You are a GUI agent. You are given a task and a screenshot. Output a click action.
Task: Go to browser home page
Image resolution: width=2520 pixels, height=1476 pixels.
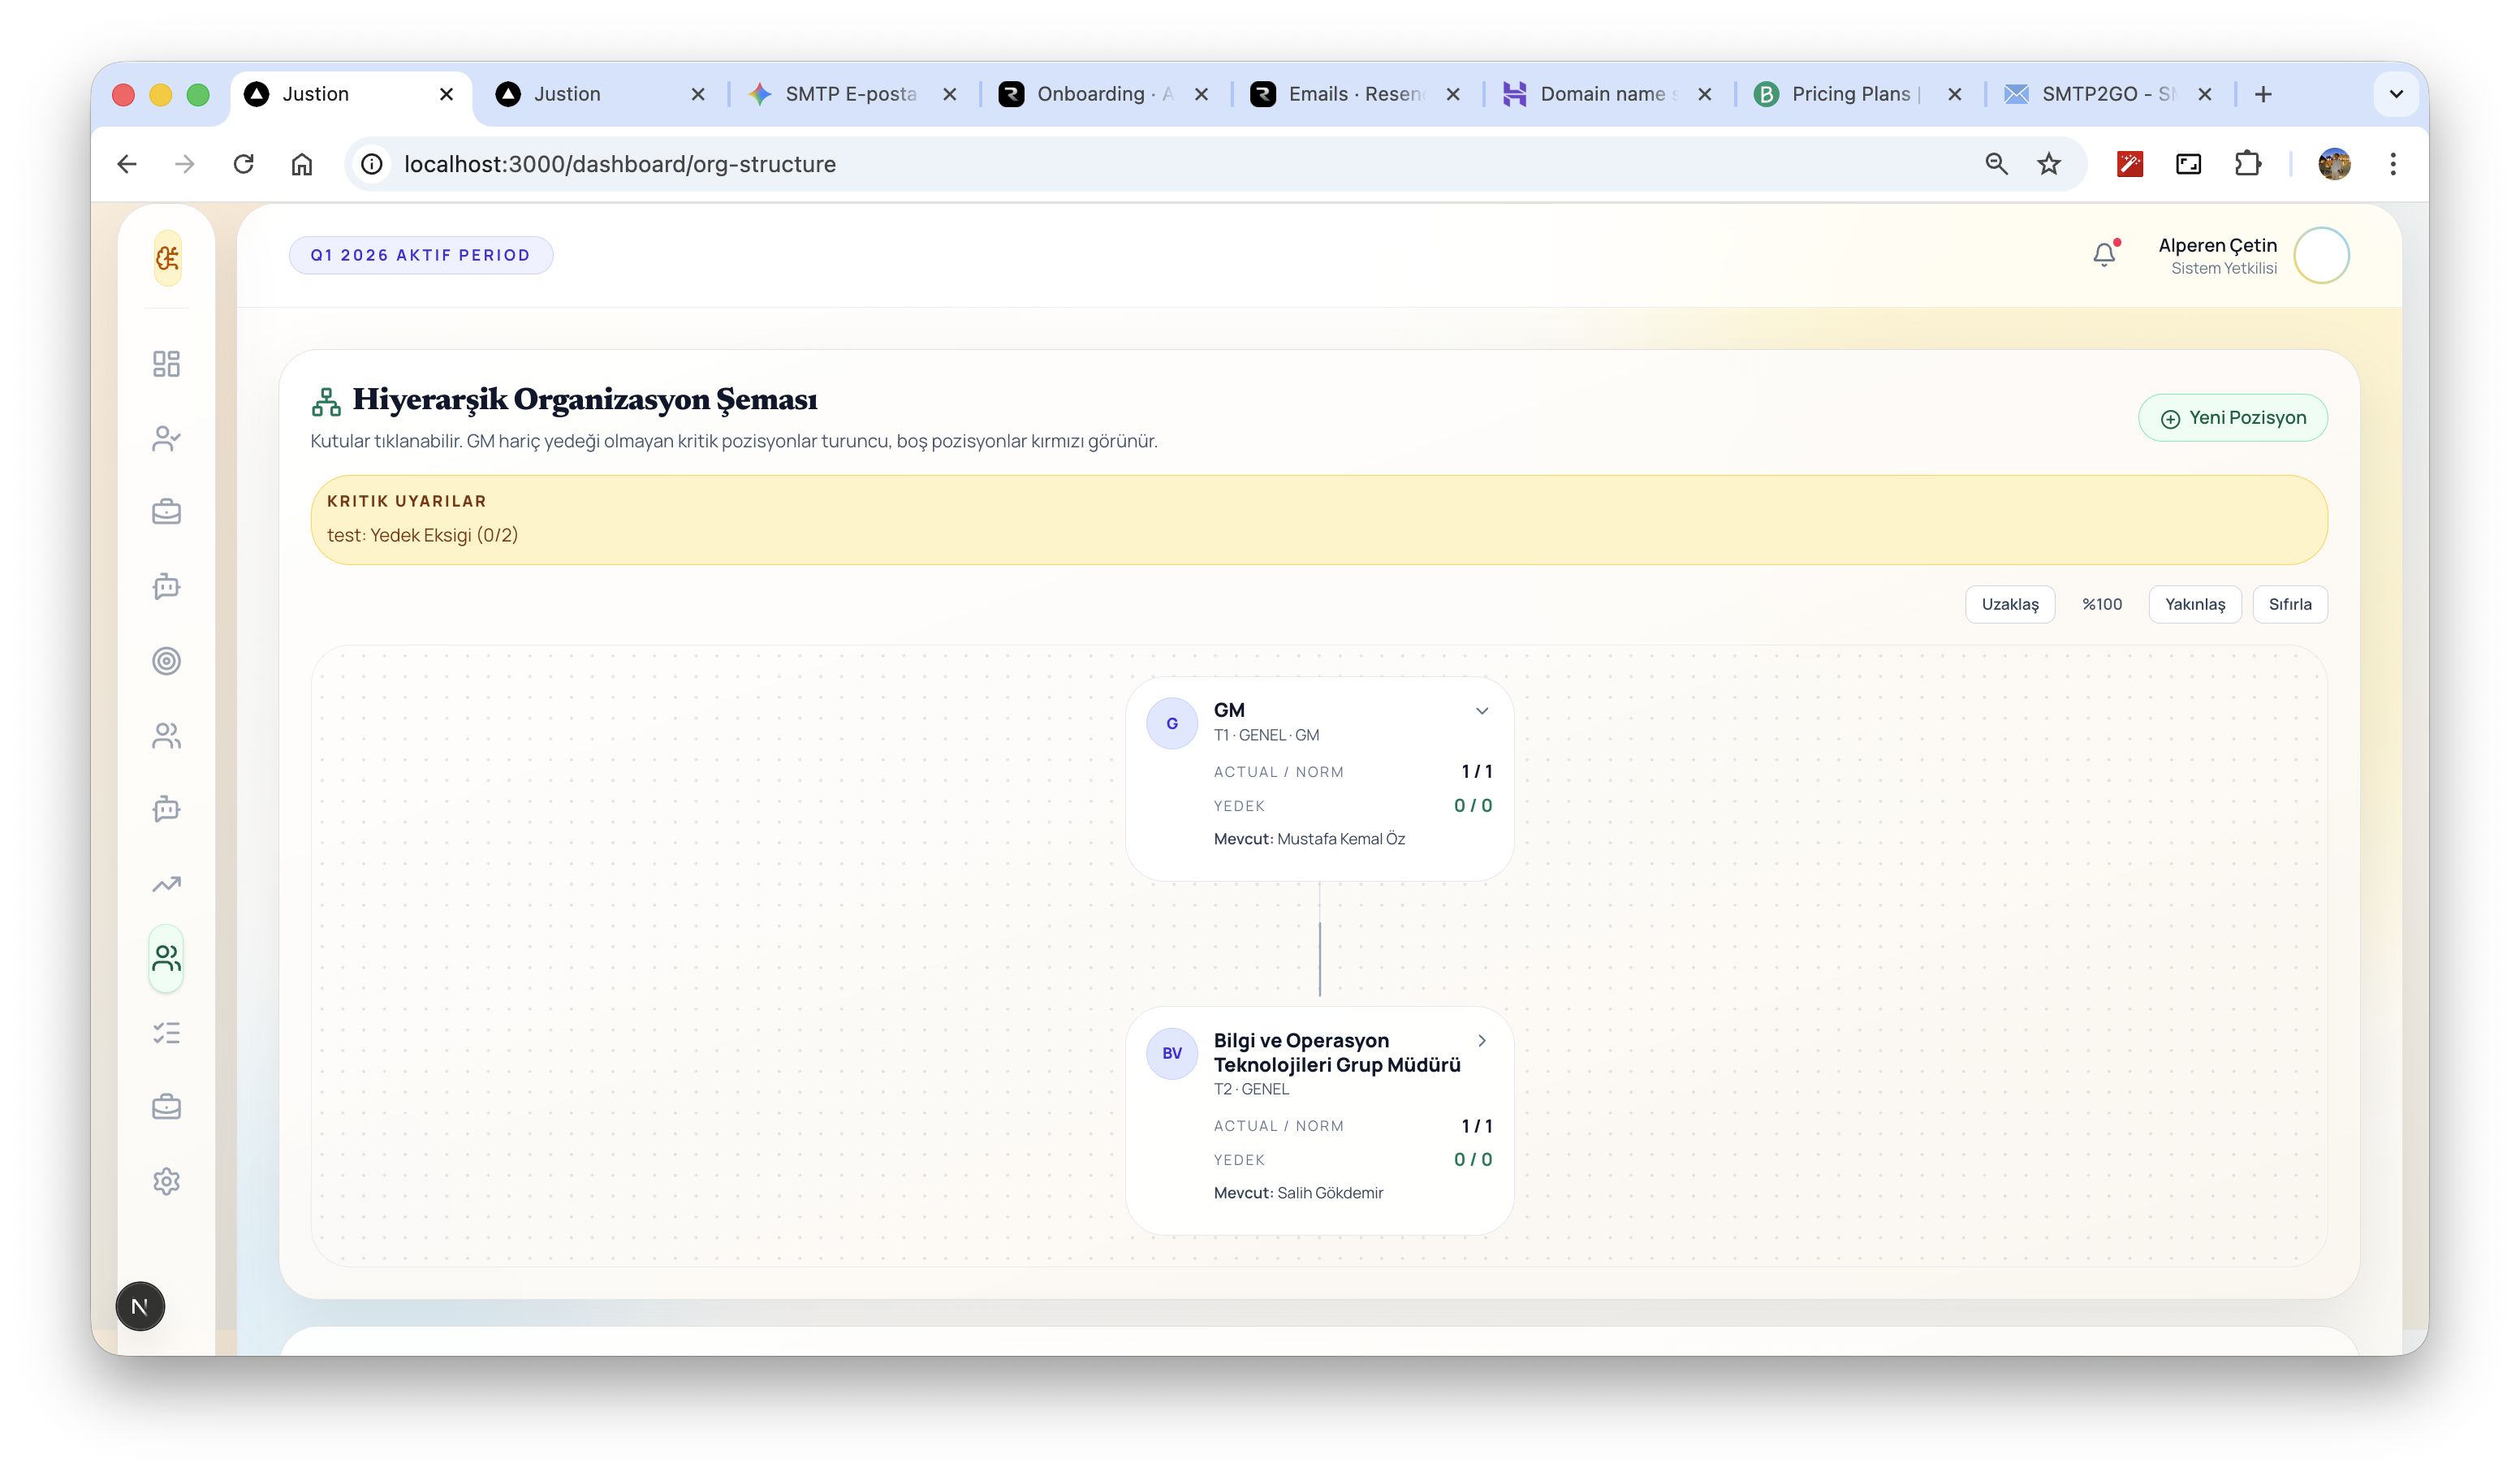[x=302, y=164]
